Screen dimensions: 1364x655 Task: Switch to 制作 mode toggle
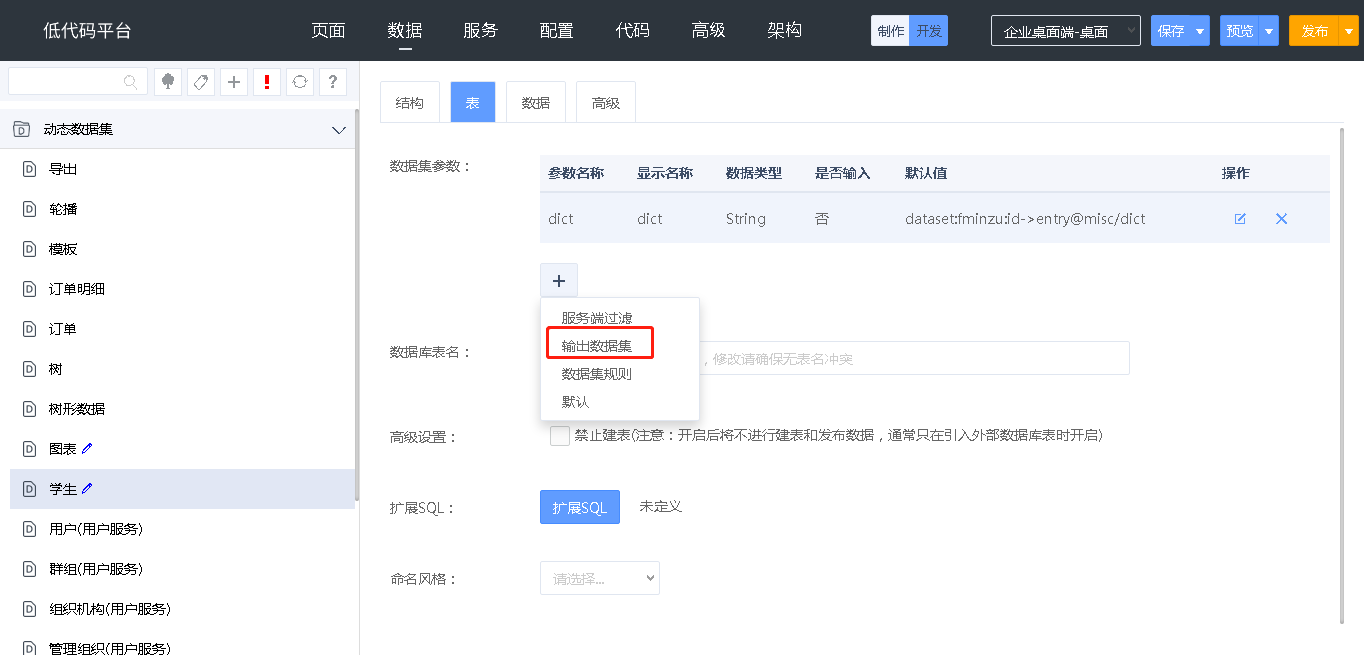click(x=890, y=31)
